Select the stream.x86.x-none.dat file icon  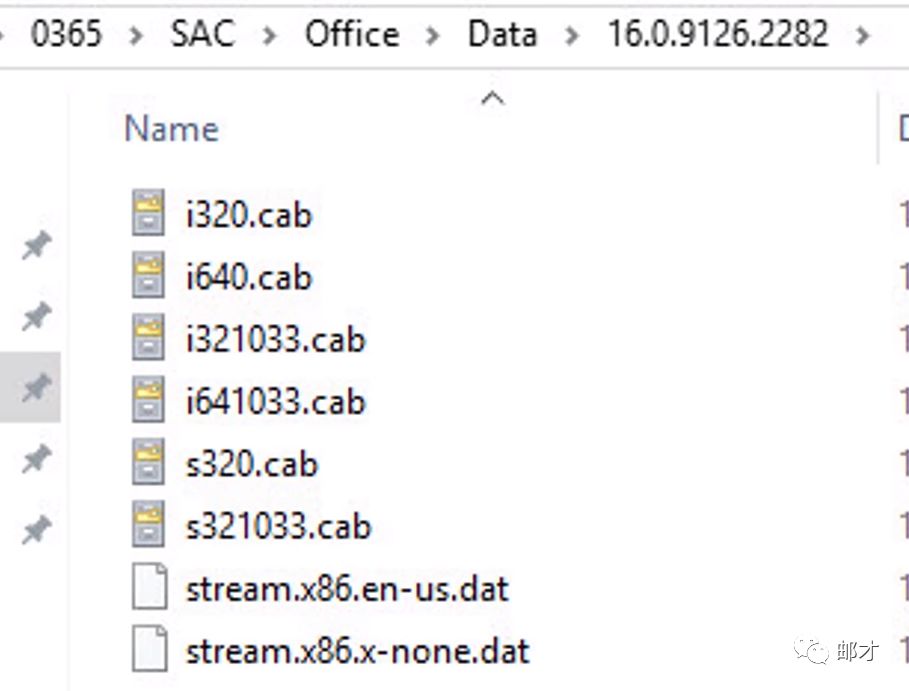pyautogui.click(x=148, y=651)
